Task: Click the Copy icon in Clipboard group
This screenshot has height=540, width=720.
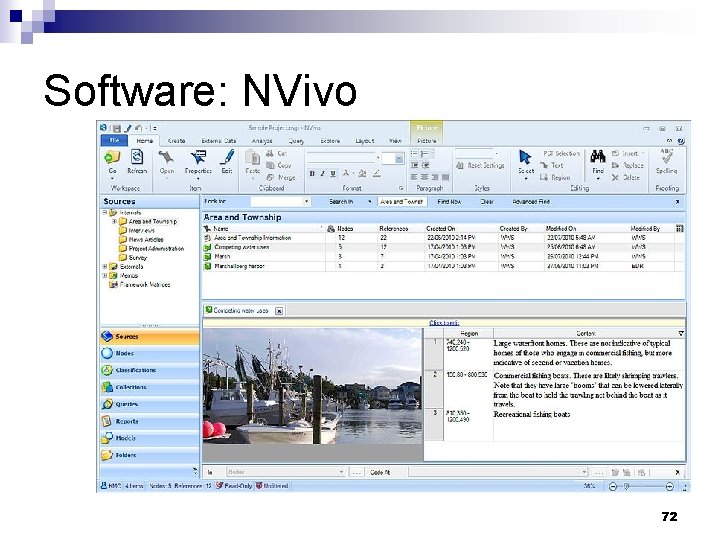Action: (x=270, y=165)
